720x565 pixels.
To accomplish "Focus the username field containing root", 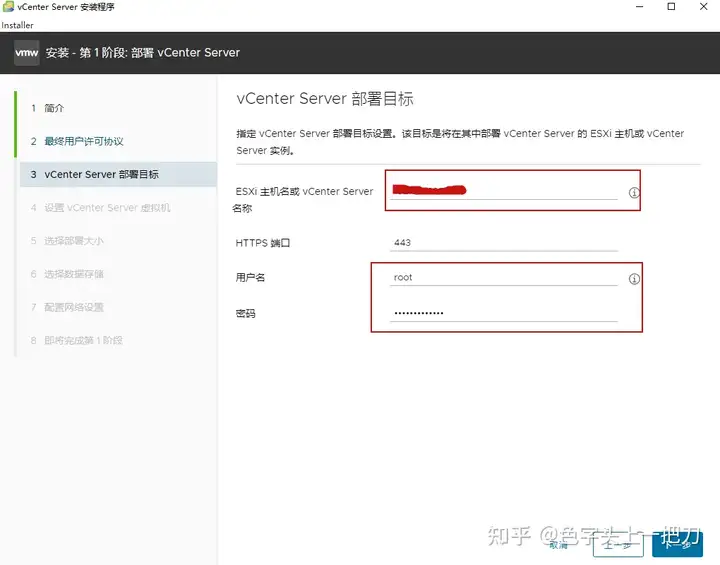I will point(504,277).
